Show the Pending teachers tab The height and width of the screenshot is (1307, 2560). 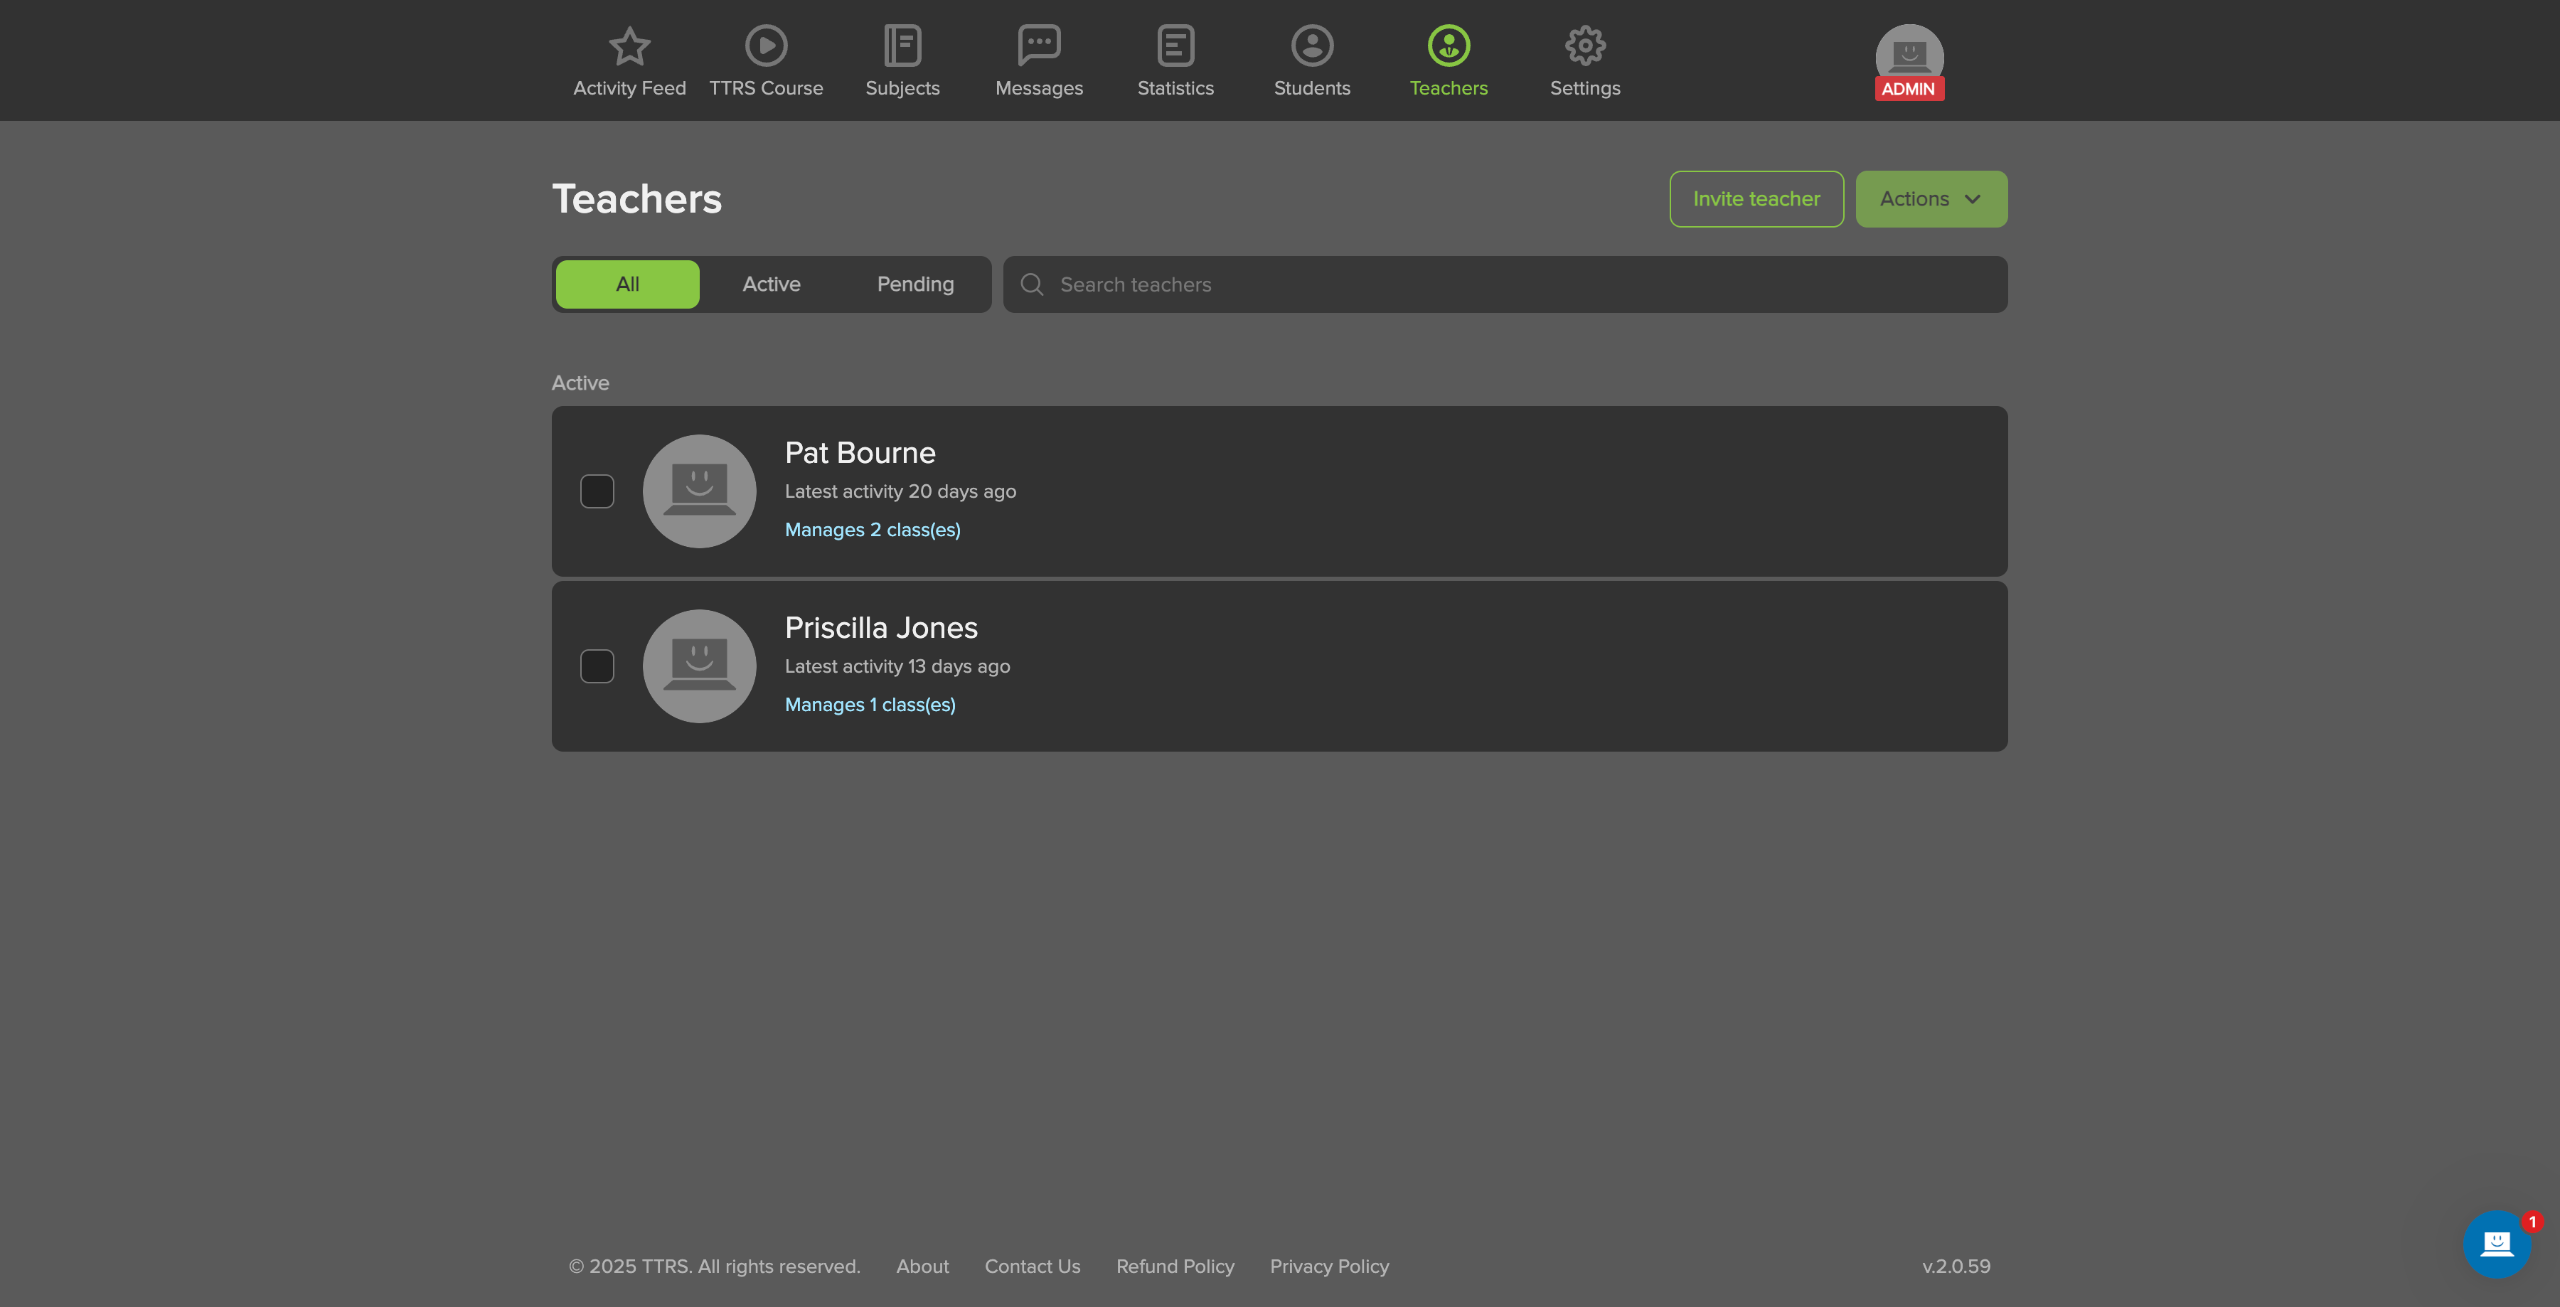tap(915, 284)
